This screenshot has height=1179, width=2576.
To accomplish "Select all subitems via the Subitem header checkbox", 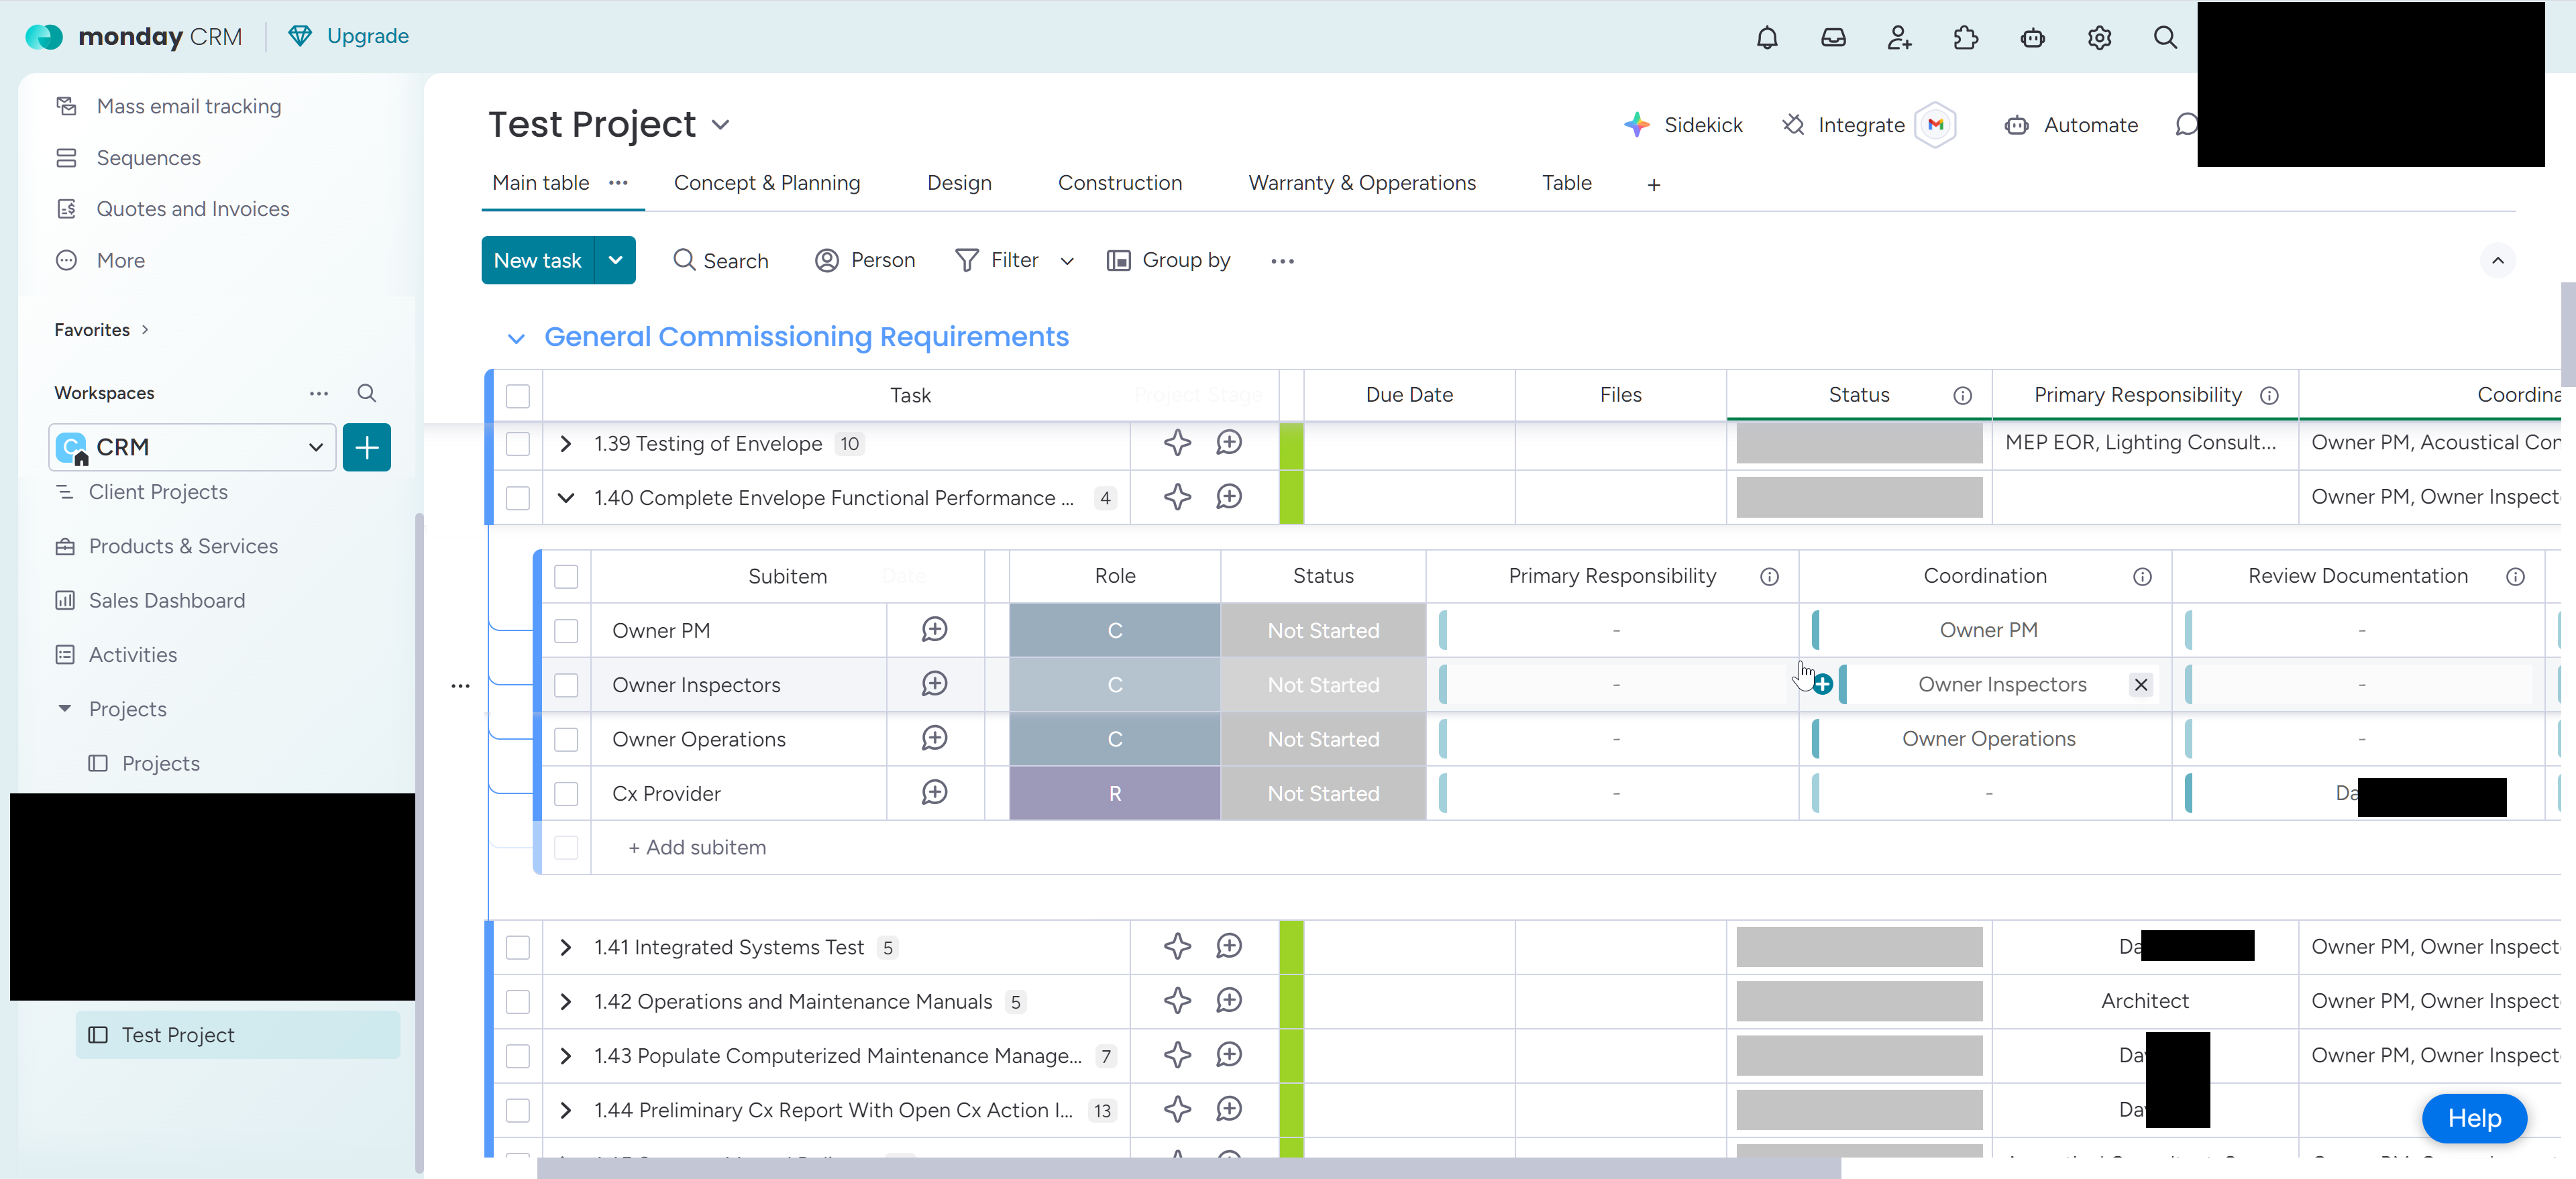I will pos(566,577).
